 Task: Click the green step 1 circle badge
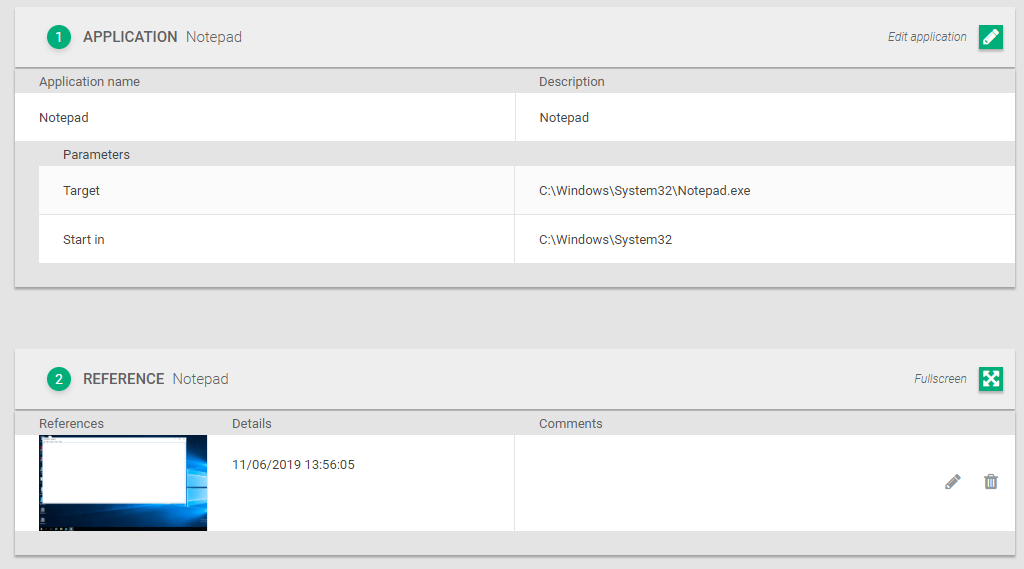(x=59, y=37)
